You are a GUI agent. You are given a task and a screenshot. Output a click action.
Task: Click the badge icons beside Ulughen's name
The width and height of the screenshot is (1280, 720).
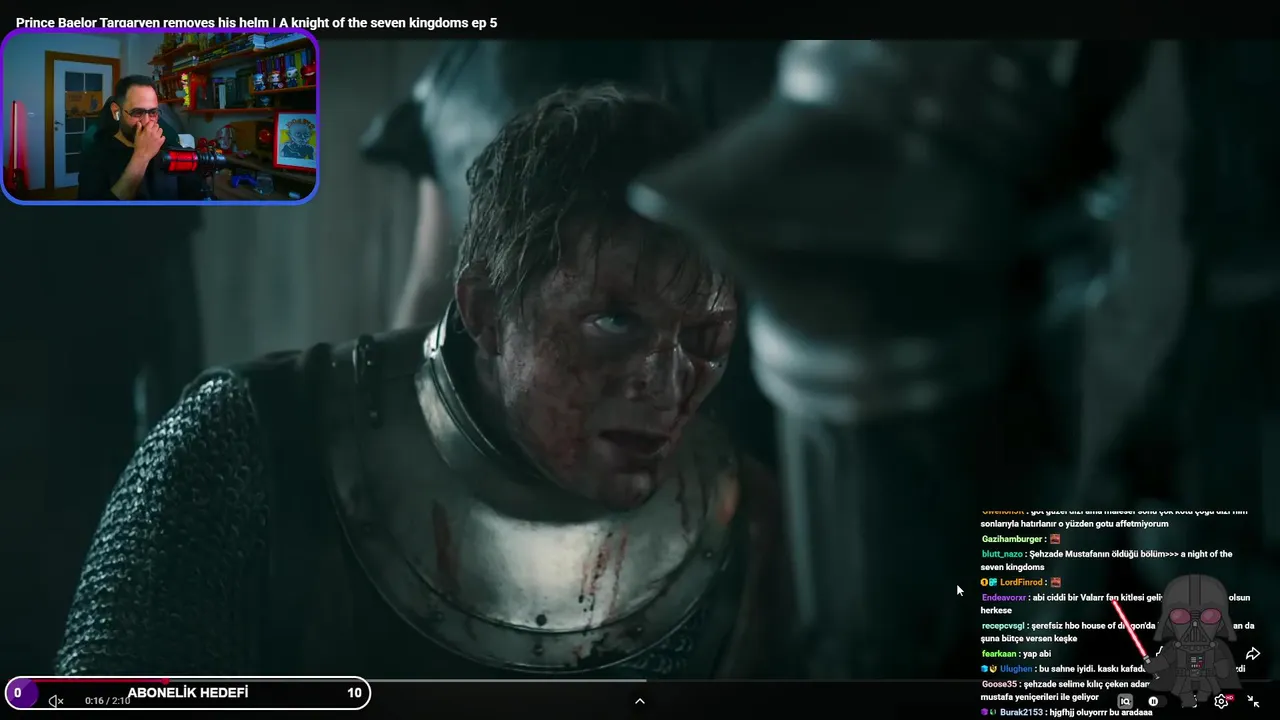989,669
